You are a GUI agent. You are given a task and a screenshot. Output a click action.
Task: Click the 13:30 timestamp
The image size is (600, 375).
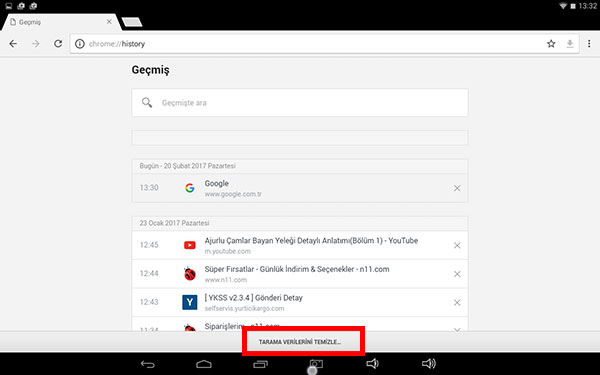[x=149, y=188]
